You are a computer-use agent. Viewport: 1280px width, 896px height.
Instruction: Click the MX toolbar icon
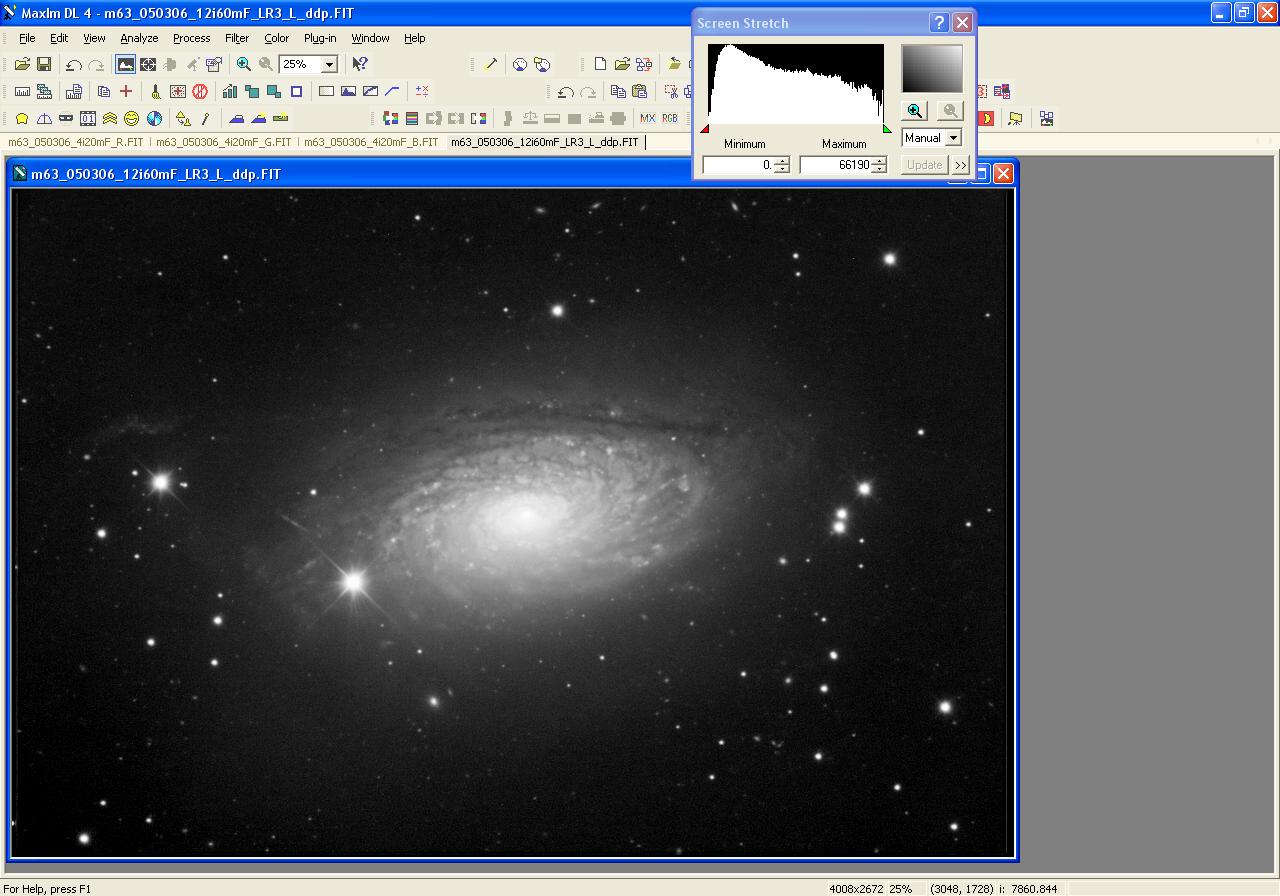(x=647, y=118)
